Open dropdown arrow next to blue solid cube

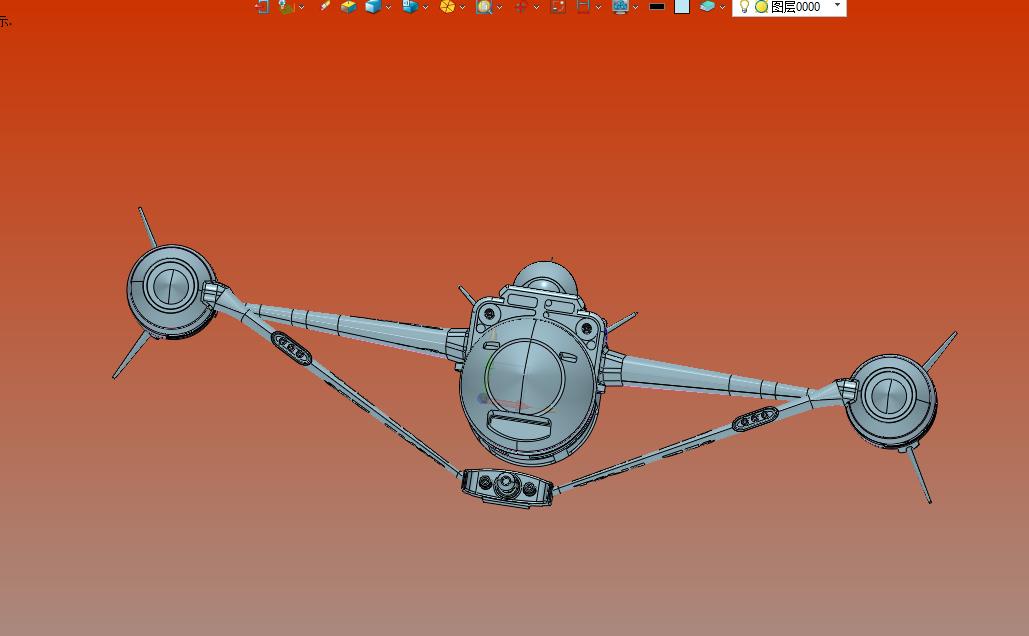[388, 7]
